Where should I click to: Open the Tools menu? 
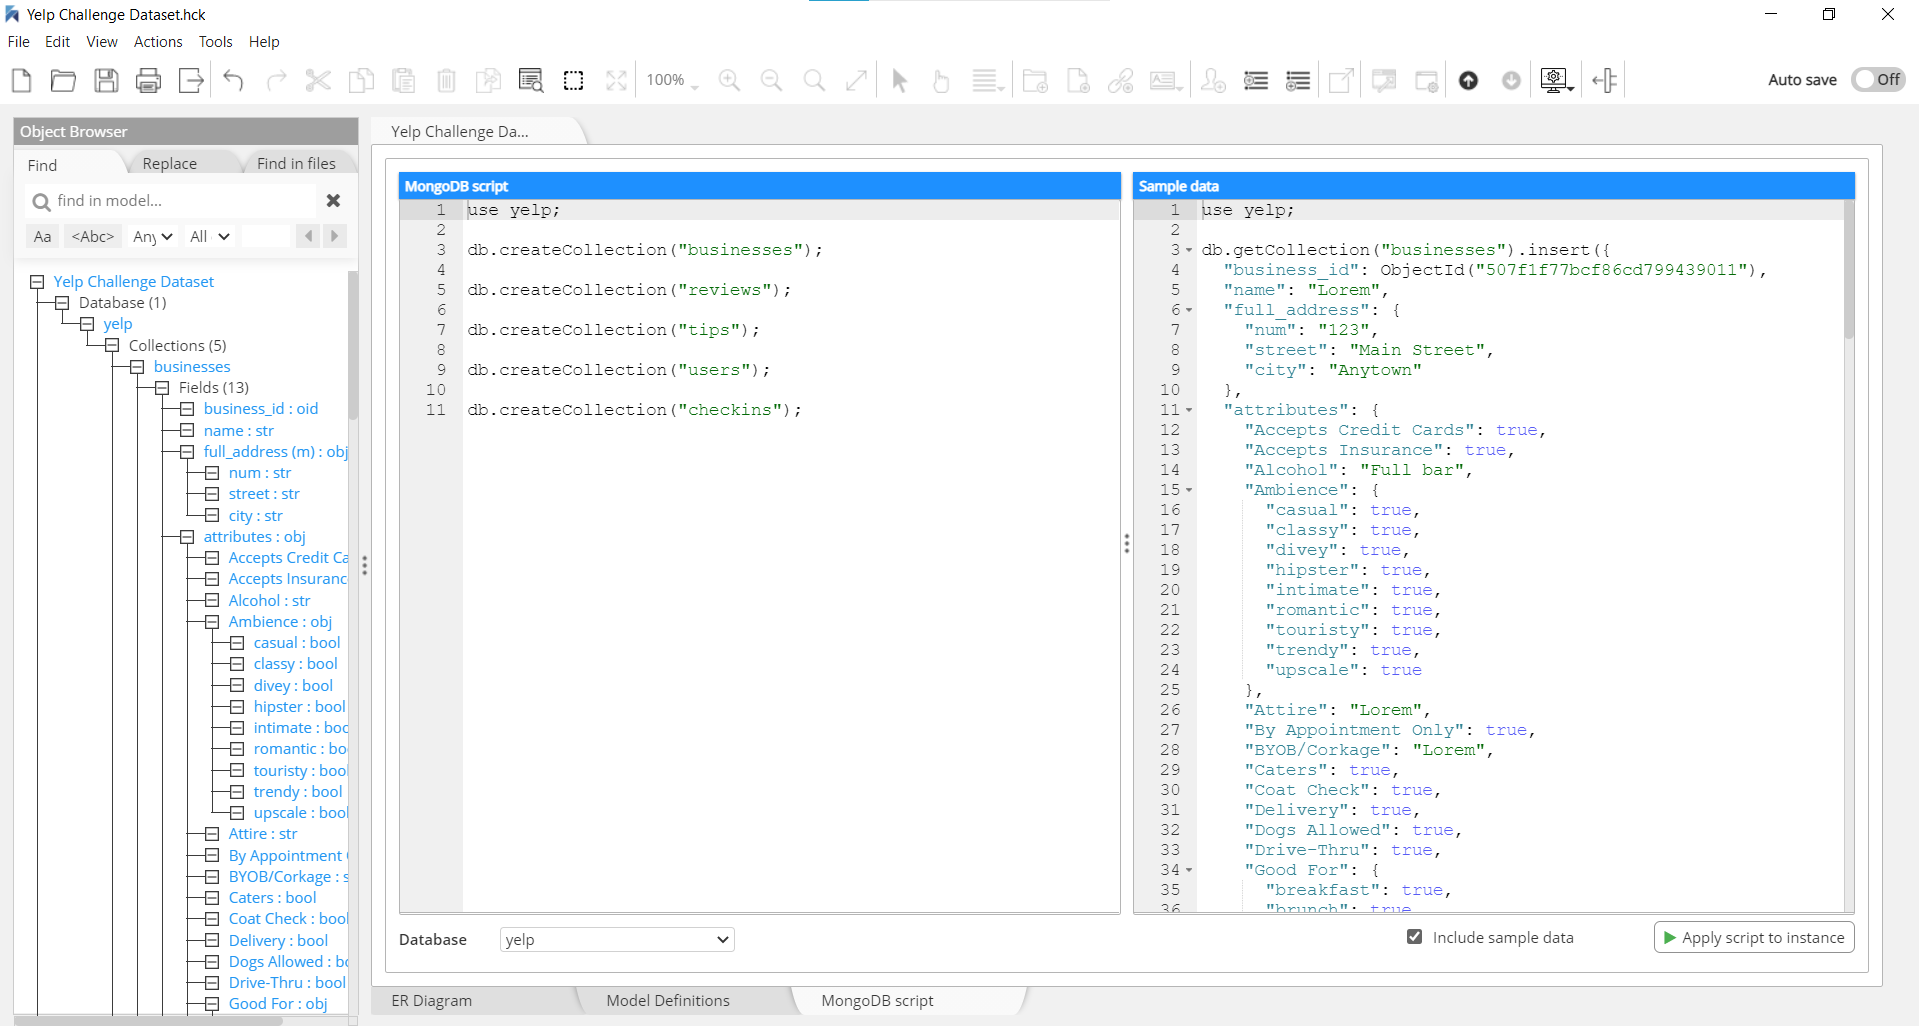pyautogui.click(x=215, y=42)
